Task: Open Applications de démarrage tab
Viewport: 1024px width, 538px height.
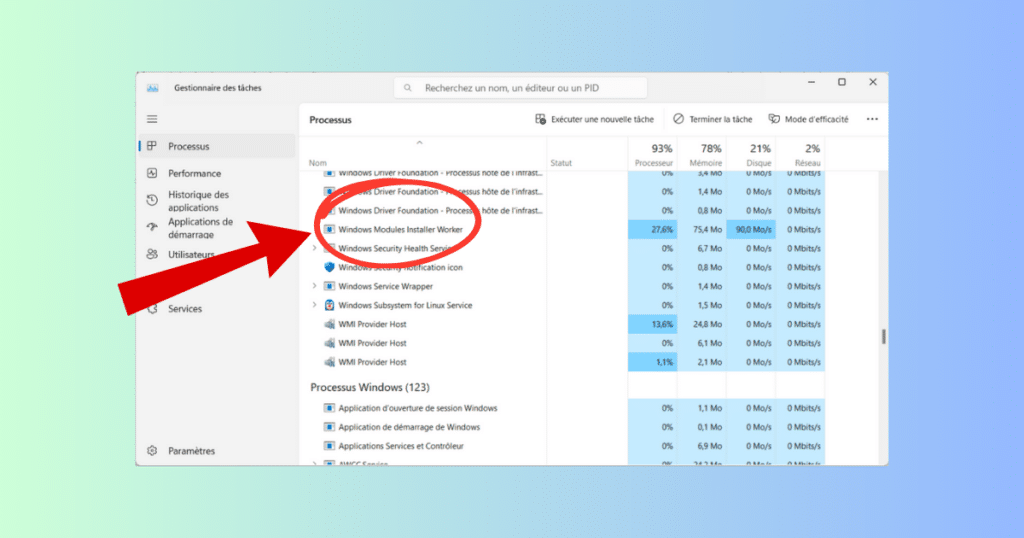Action: [x=217, y=227]
